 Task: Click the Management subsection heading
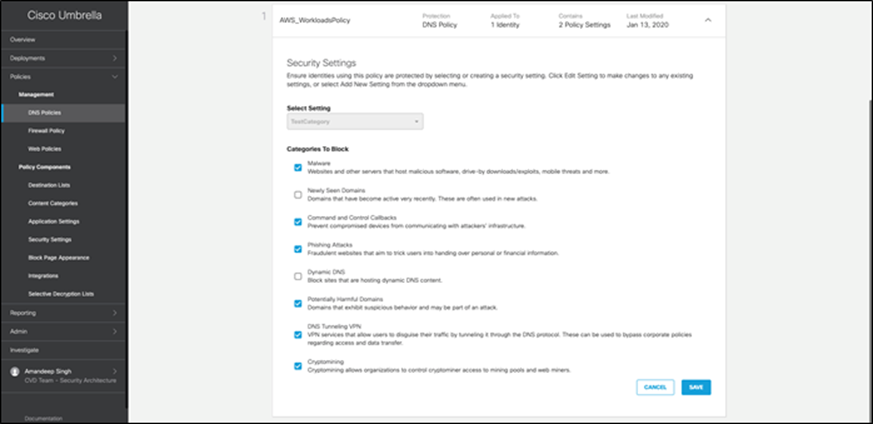36,95
